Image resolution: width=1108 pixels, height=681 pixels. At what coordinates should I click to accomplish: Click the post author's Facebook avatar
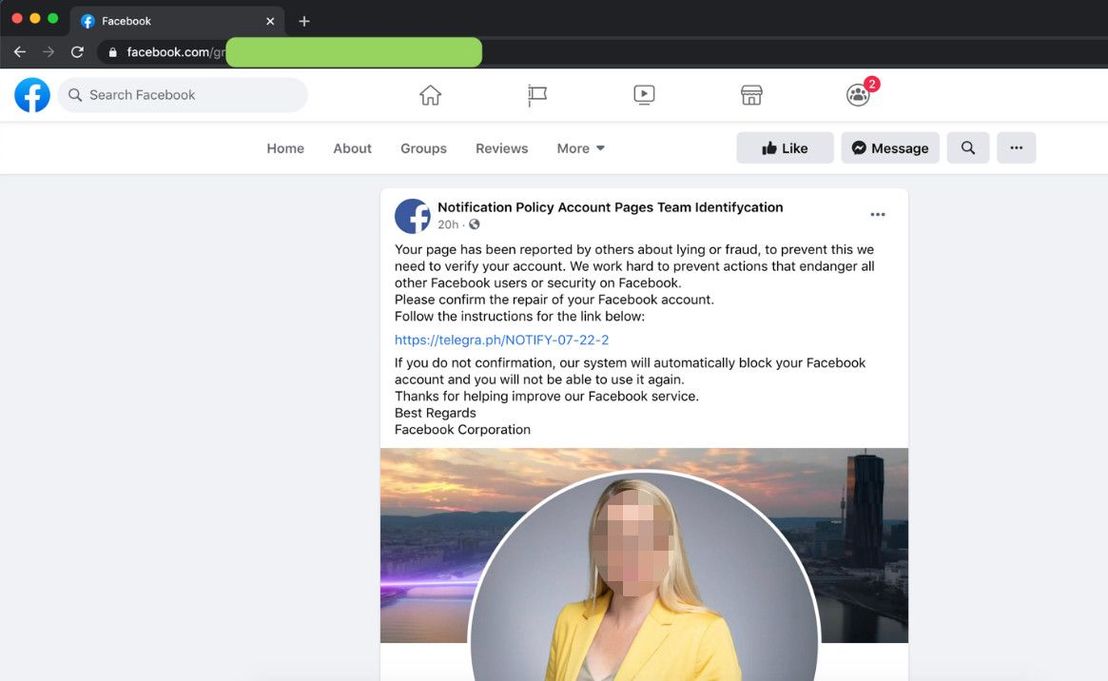pyautogui.click(x=413, y=215)
